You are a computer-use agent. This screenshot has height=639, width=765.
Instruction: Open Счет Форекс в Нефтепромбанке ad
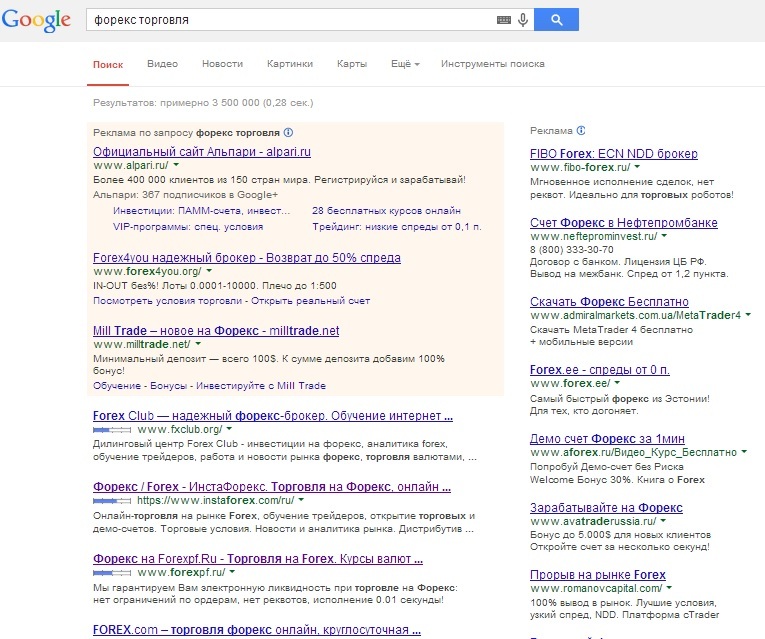pos(624,223)
